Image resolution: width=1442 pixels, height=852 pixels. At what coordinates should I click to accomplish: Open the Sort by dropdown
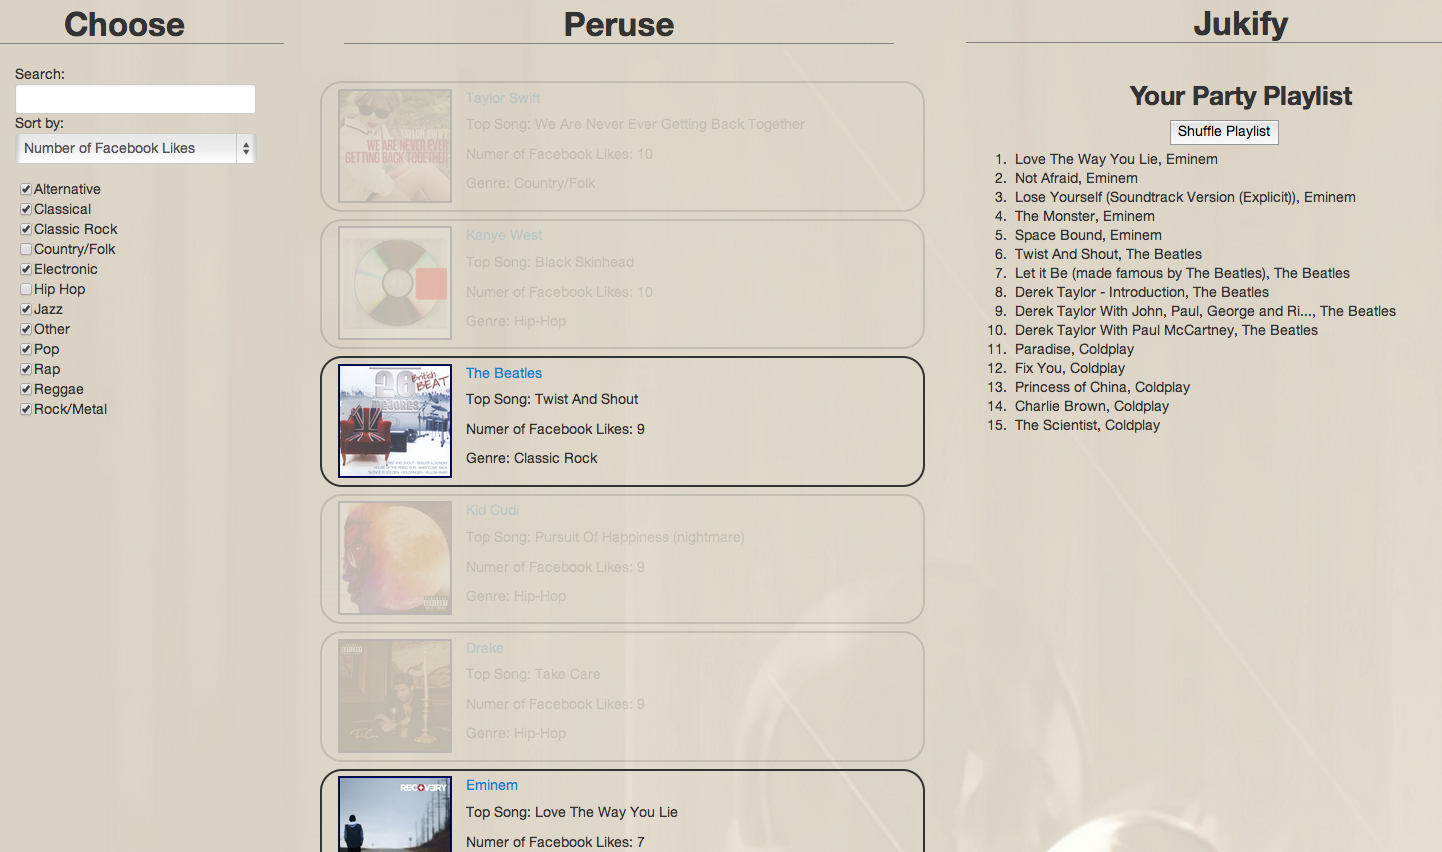pos(136,148)
